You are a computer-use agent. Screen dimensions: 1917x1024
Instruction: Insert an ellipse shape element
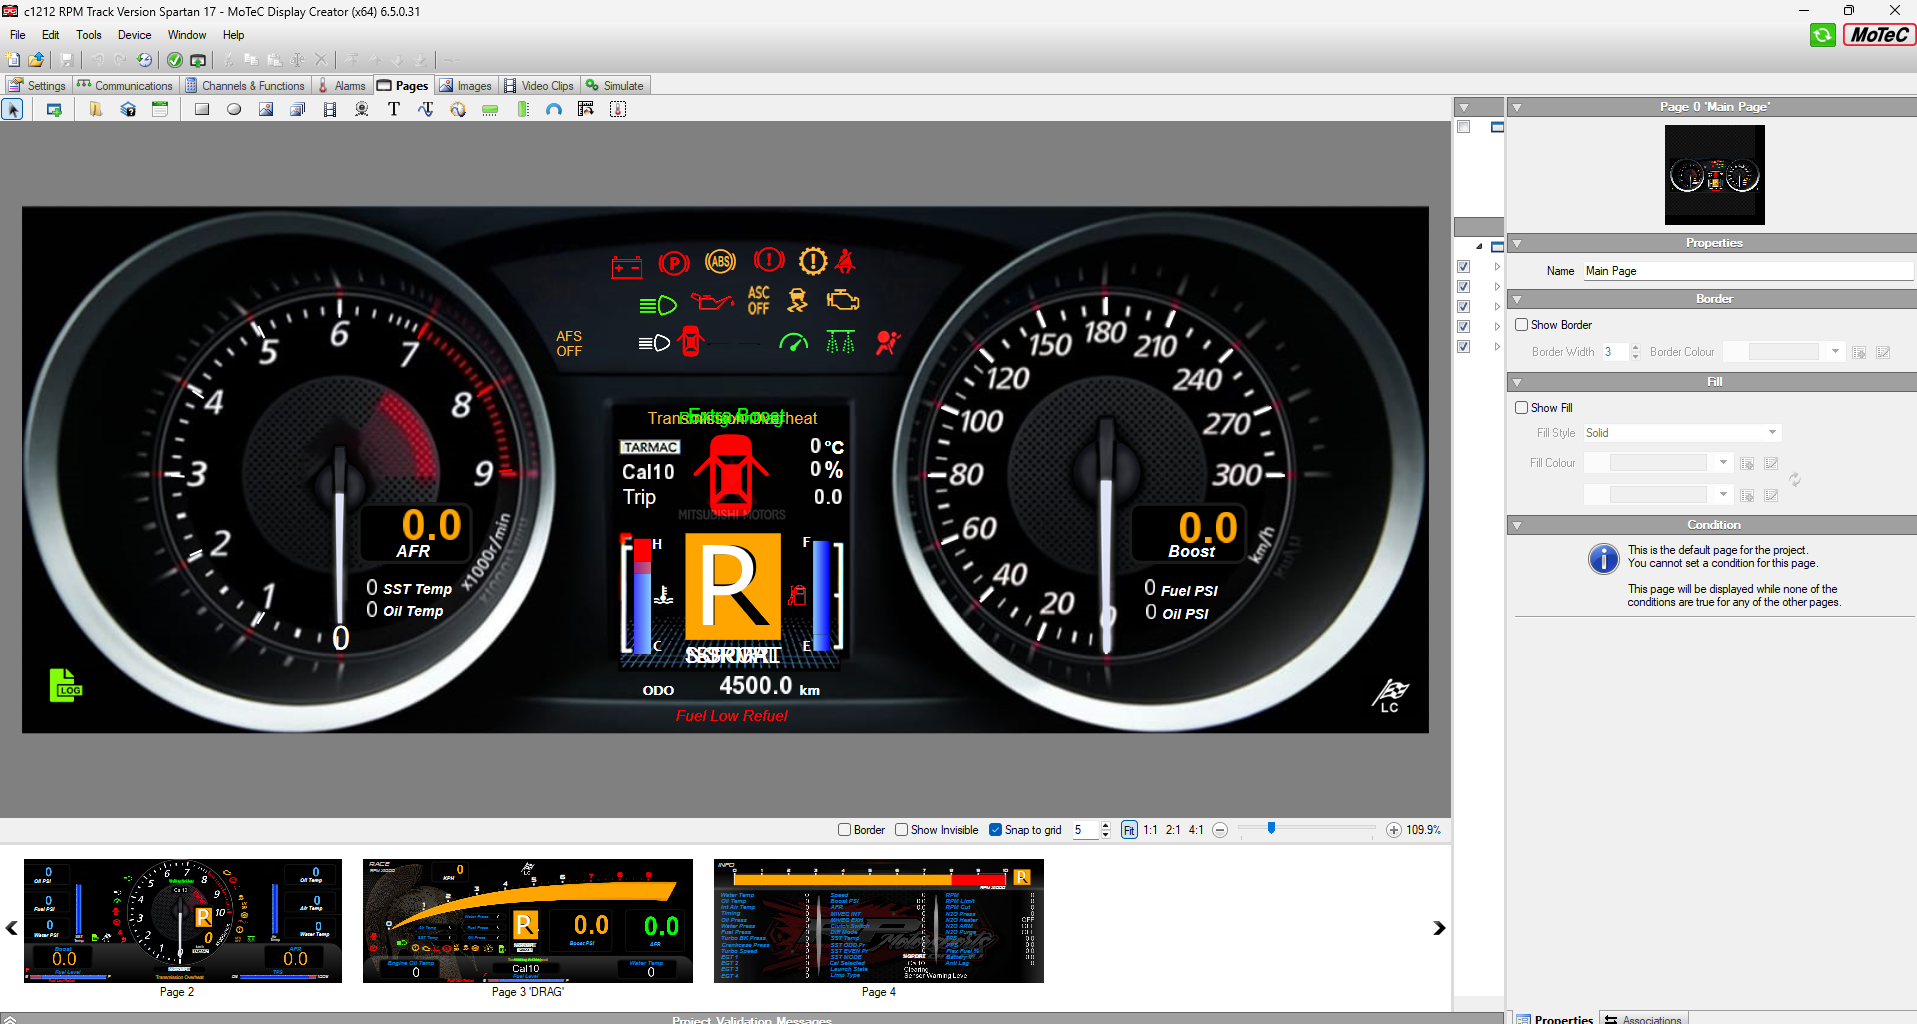(234, 109)
